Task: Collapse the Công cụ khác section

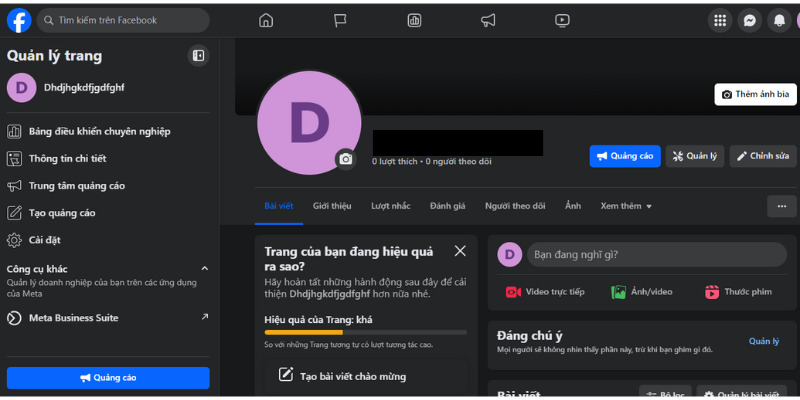Action: click(205, 268)
